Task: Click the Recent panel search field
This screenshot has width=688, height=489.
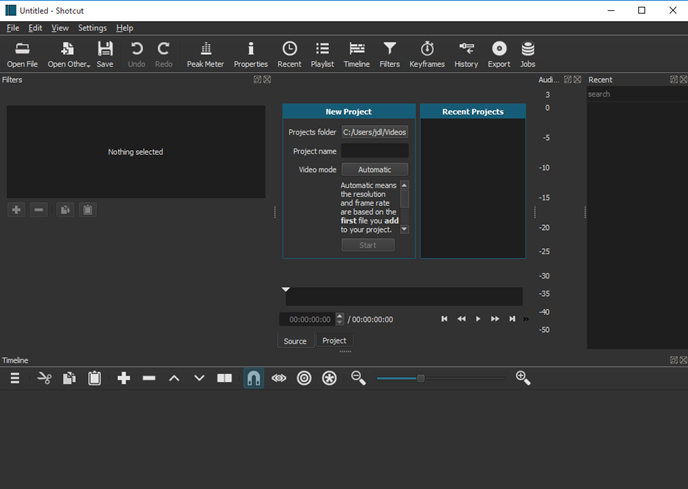Action: click(x=637, y=94)
